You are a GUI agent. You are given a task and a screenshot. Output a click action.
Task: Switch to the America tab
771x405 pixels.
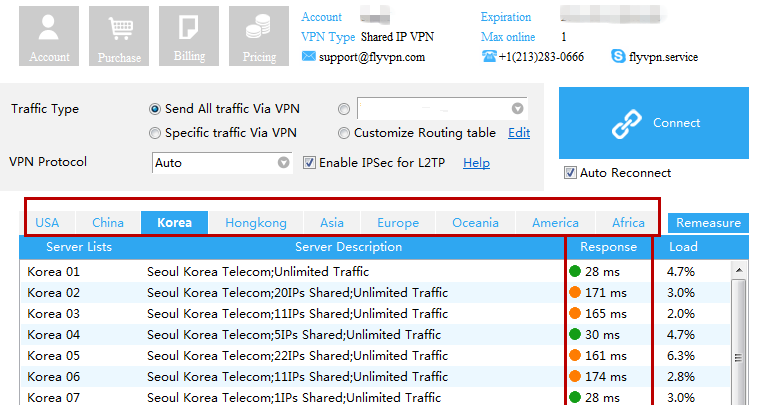coord(555,223)
